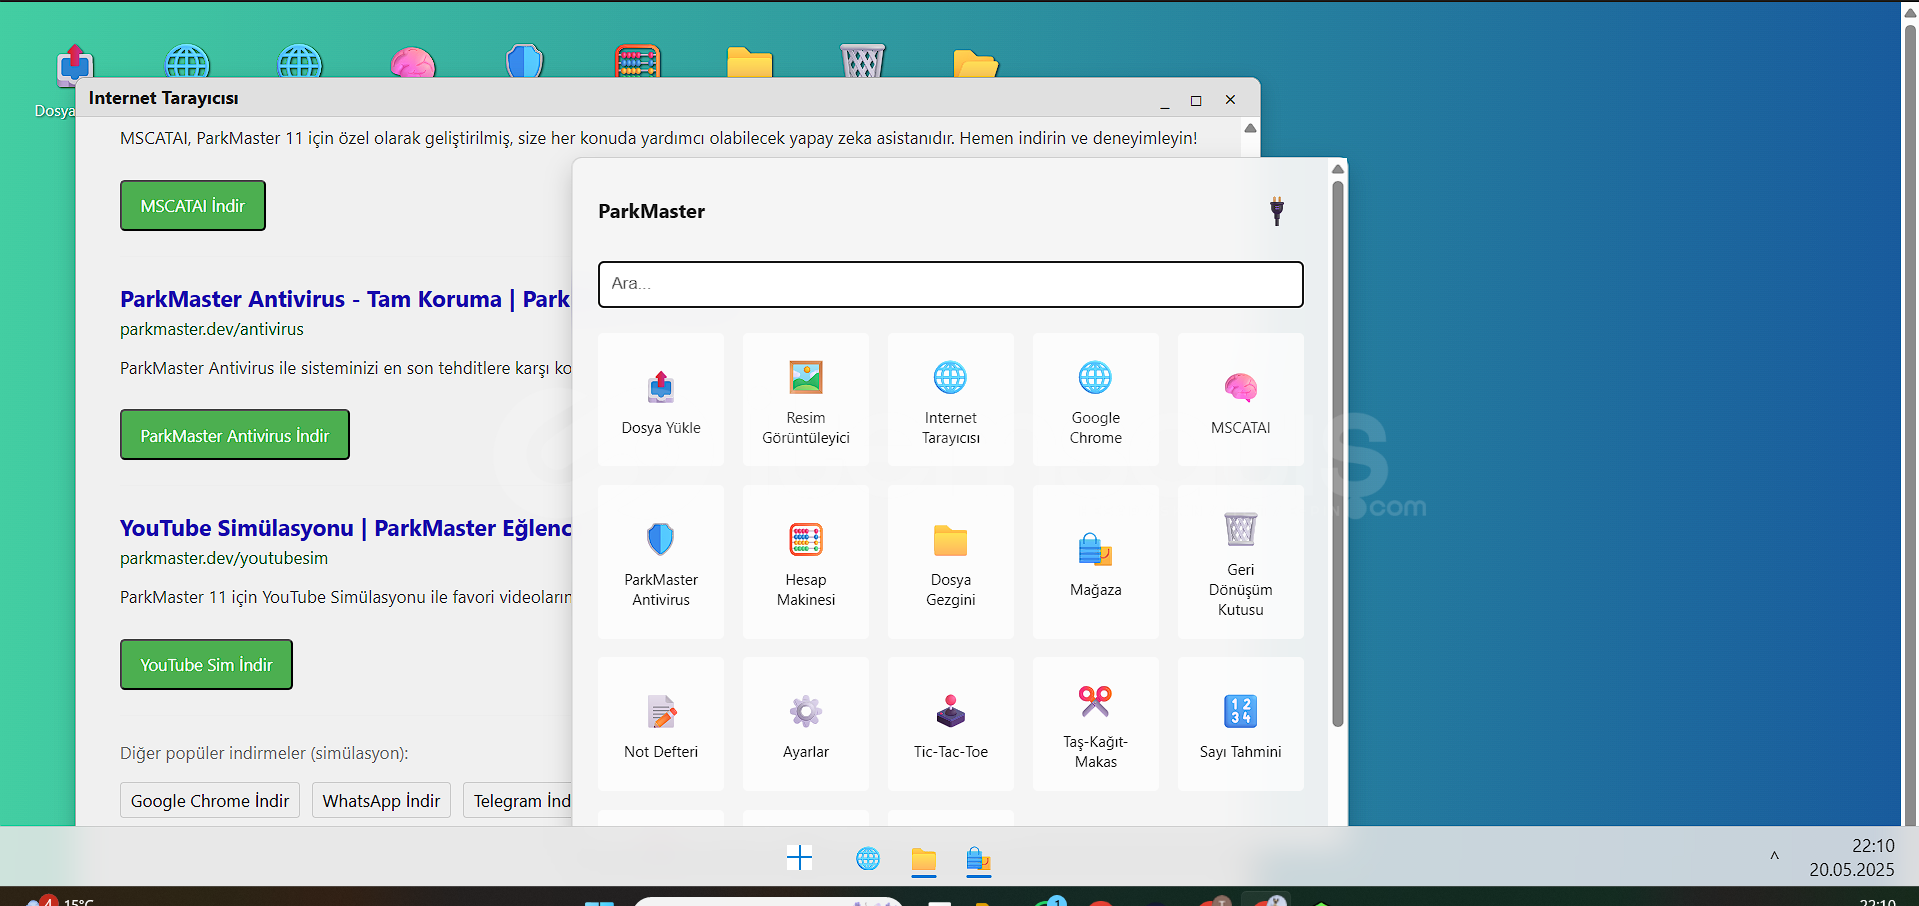Open Sayı Tahmini guessing game
The width and height of the screenshot is (1919, 906).
[x=1241, y=724]
